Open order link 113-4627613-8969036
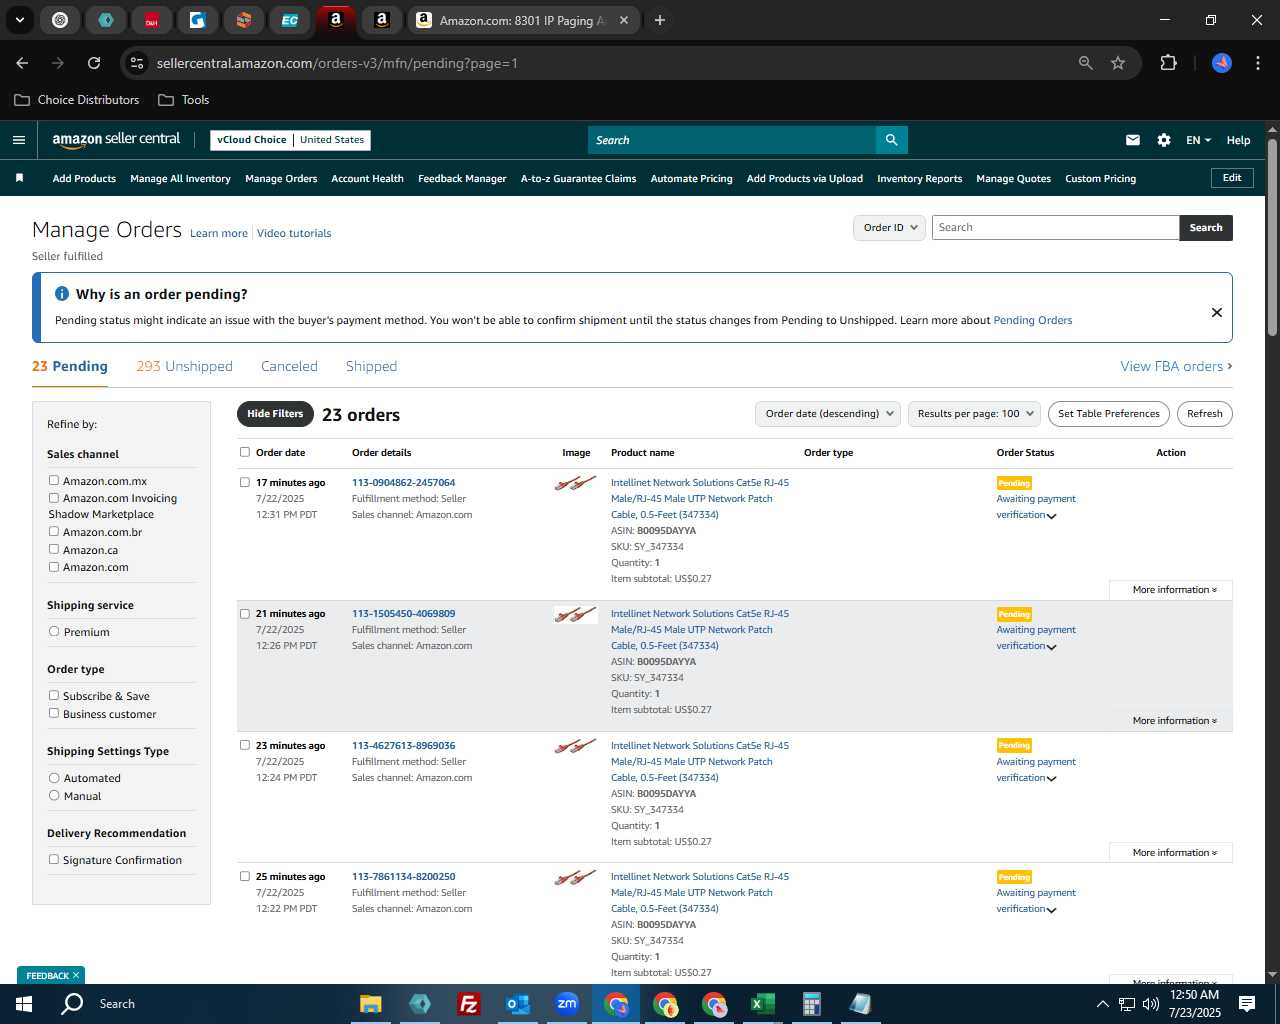 coord(403,746)
